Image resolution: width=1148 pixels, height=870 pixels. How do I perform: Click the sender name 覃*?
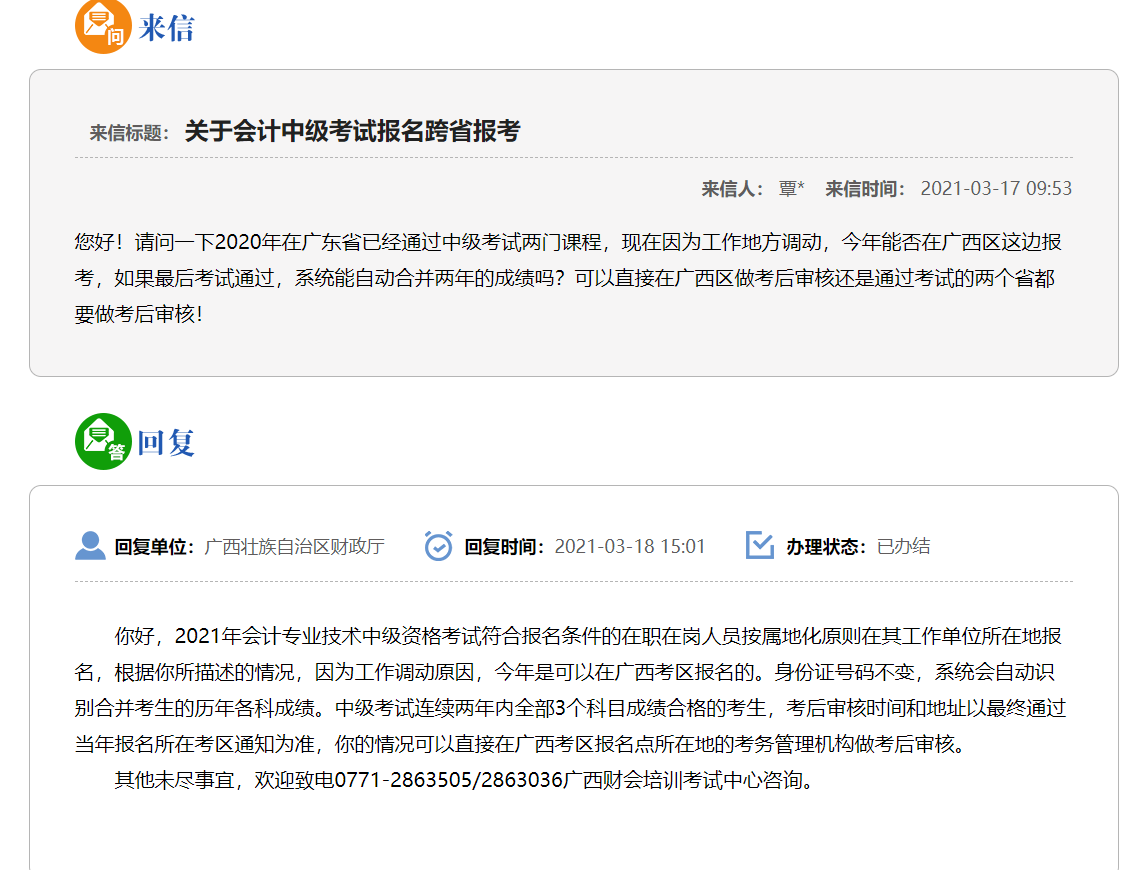click(x=792, y=189)
